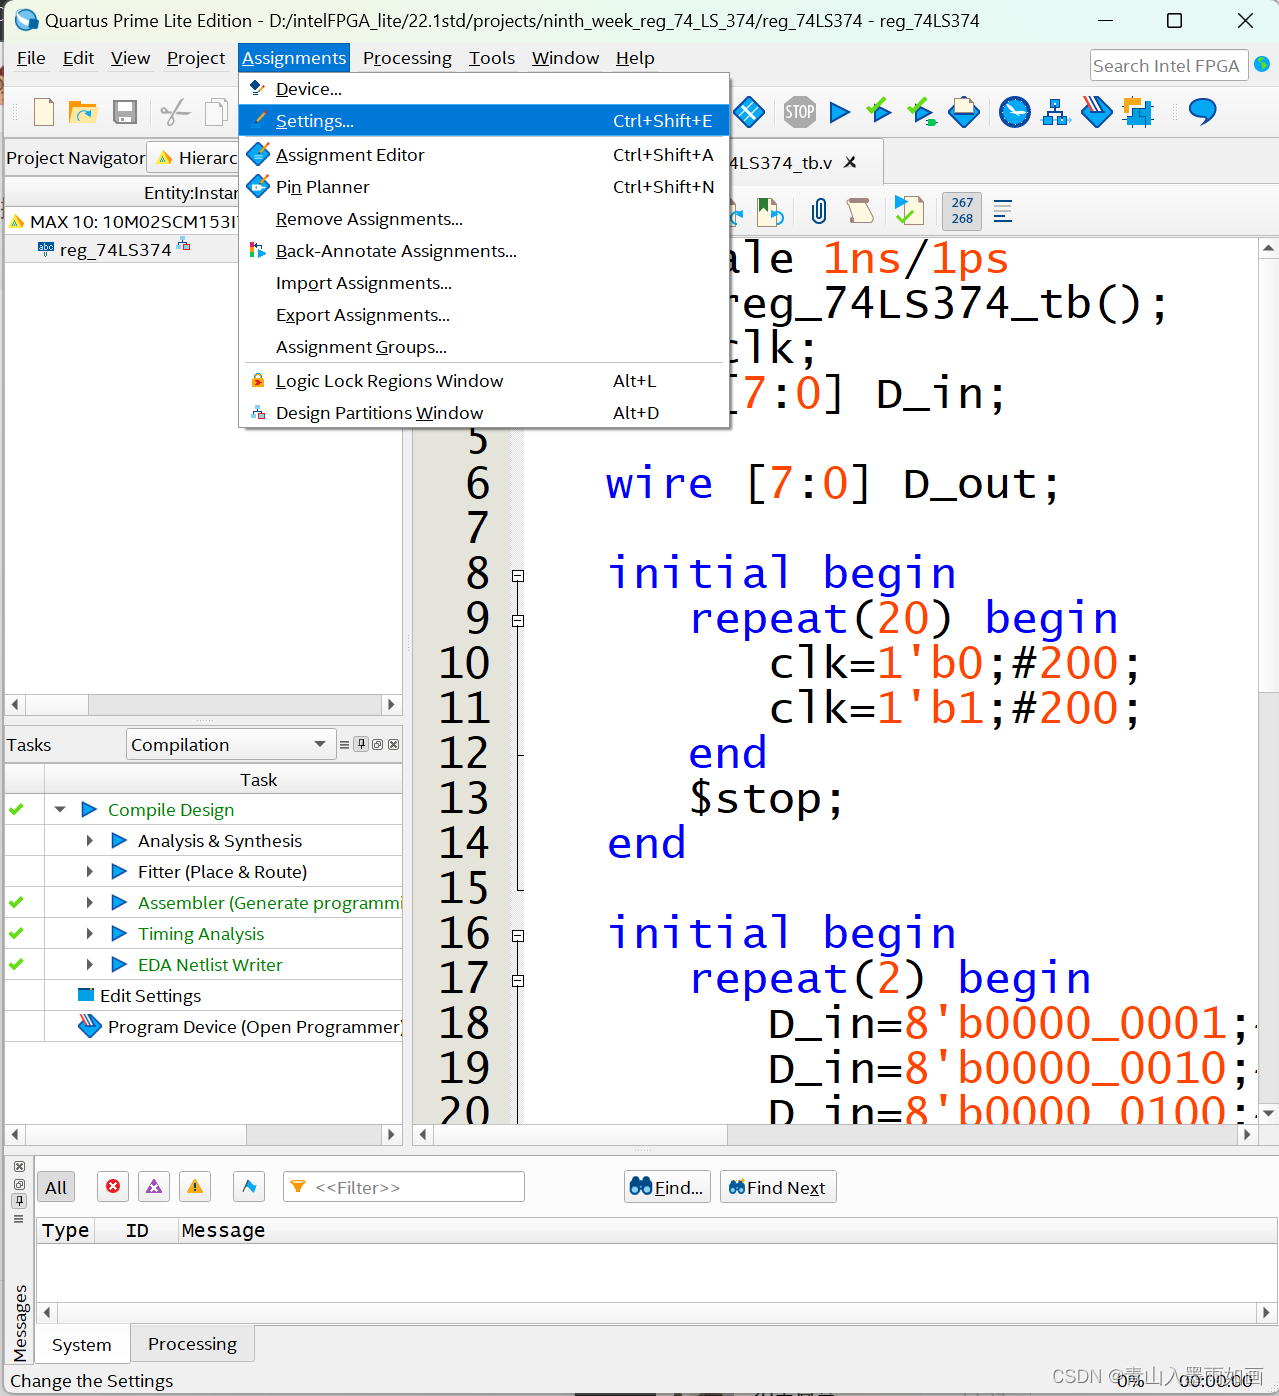
Task: Show critical warning messages filter icon
Action: click(x=154, y=1187)
